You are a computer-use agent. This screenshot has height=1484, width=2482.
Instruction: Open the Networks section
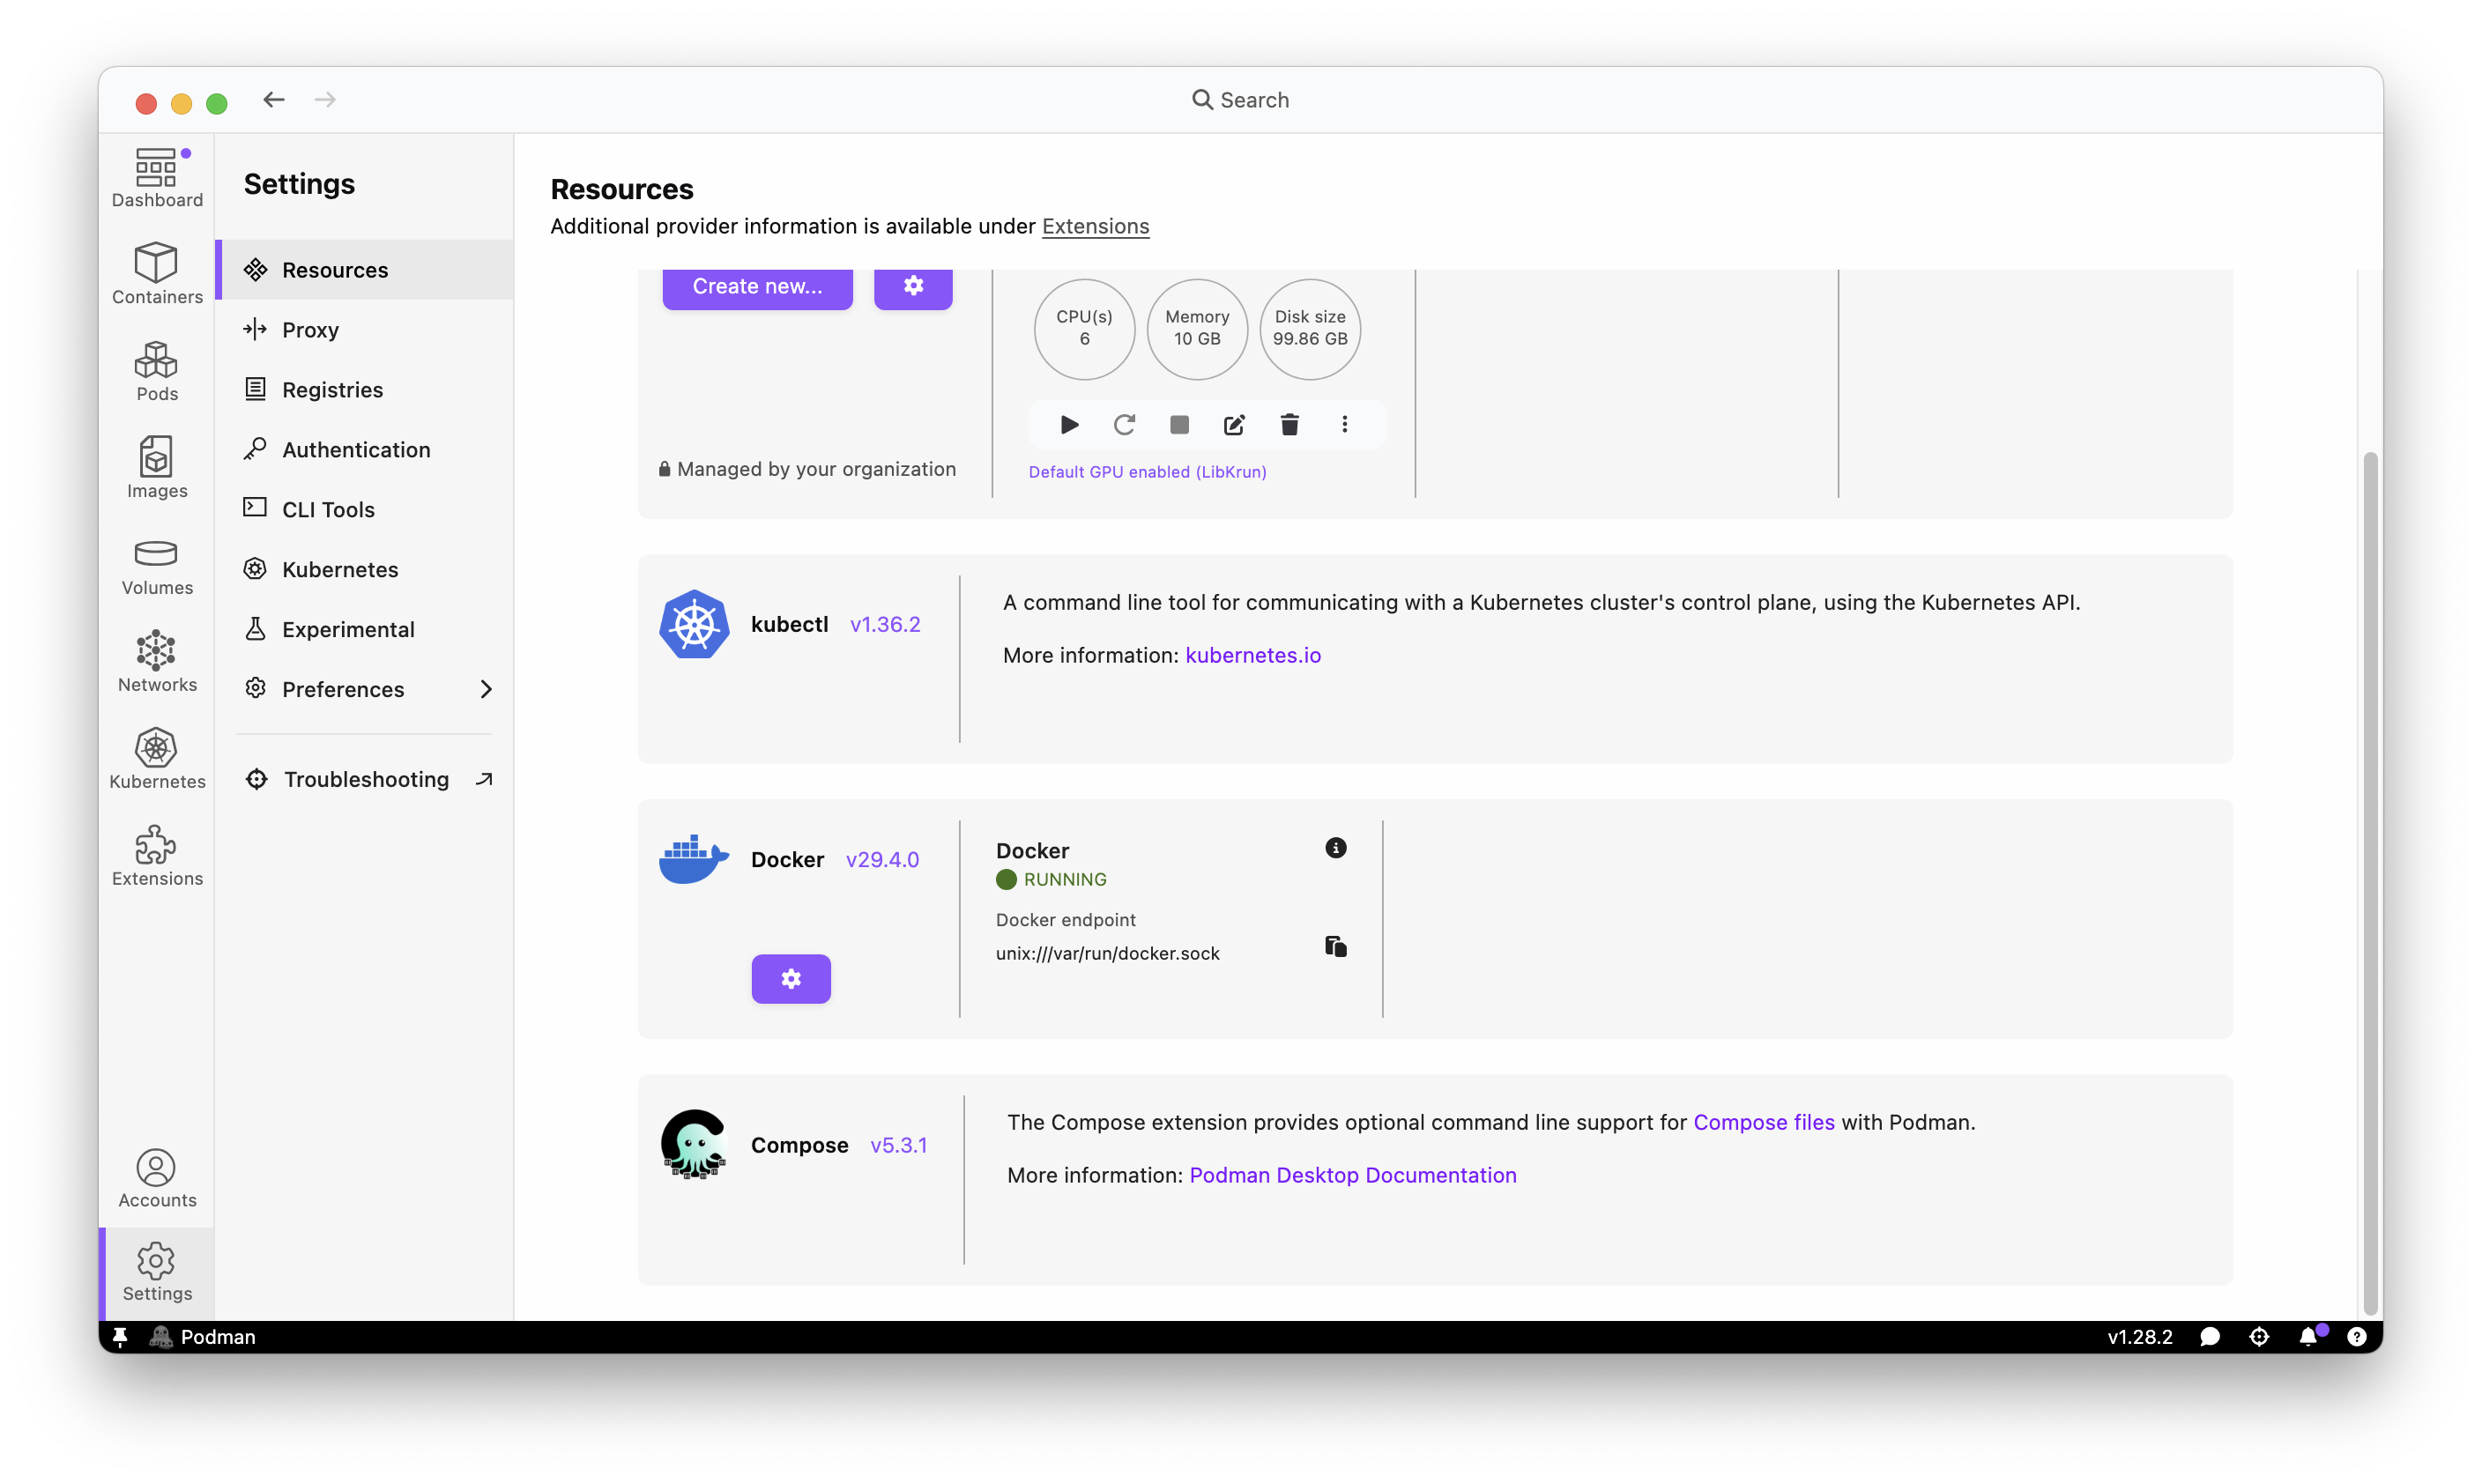157,662
